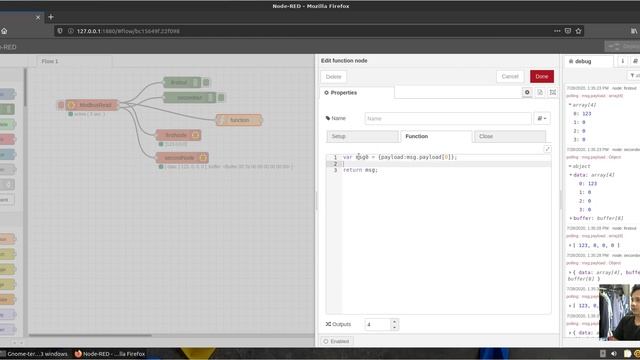Select the secondNode node on canvas

[182, 158]
